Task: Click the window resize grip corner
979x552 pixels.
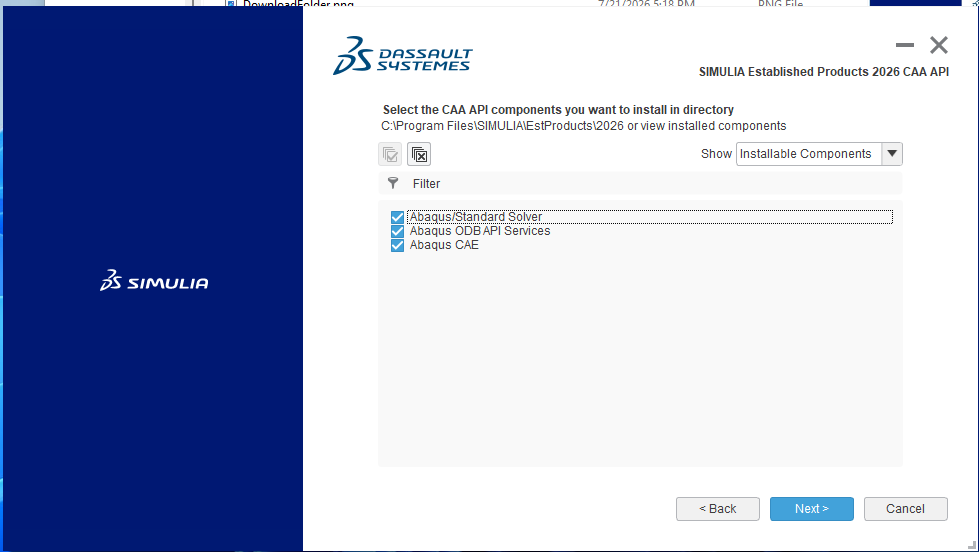Action: (972, 545)
